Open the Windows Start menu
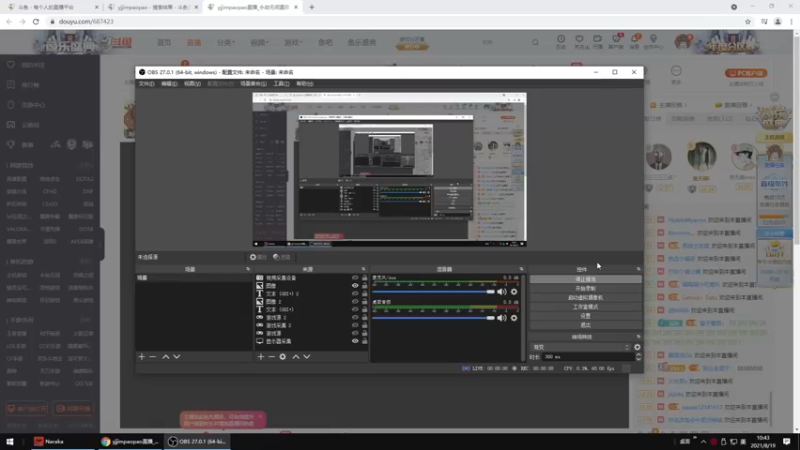The image size is (800, 450). pos(10,441)
